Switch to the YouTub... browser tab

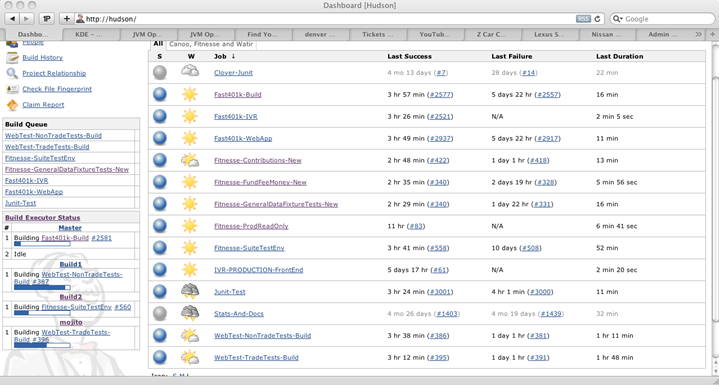[x=435, y=34]
